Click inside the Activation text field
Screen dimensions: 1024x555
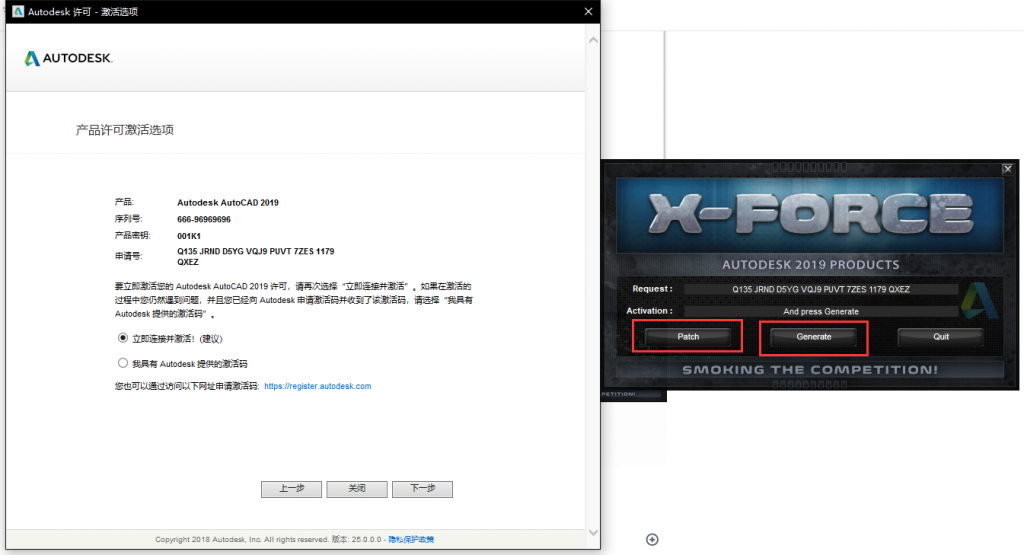[820, 312]
